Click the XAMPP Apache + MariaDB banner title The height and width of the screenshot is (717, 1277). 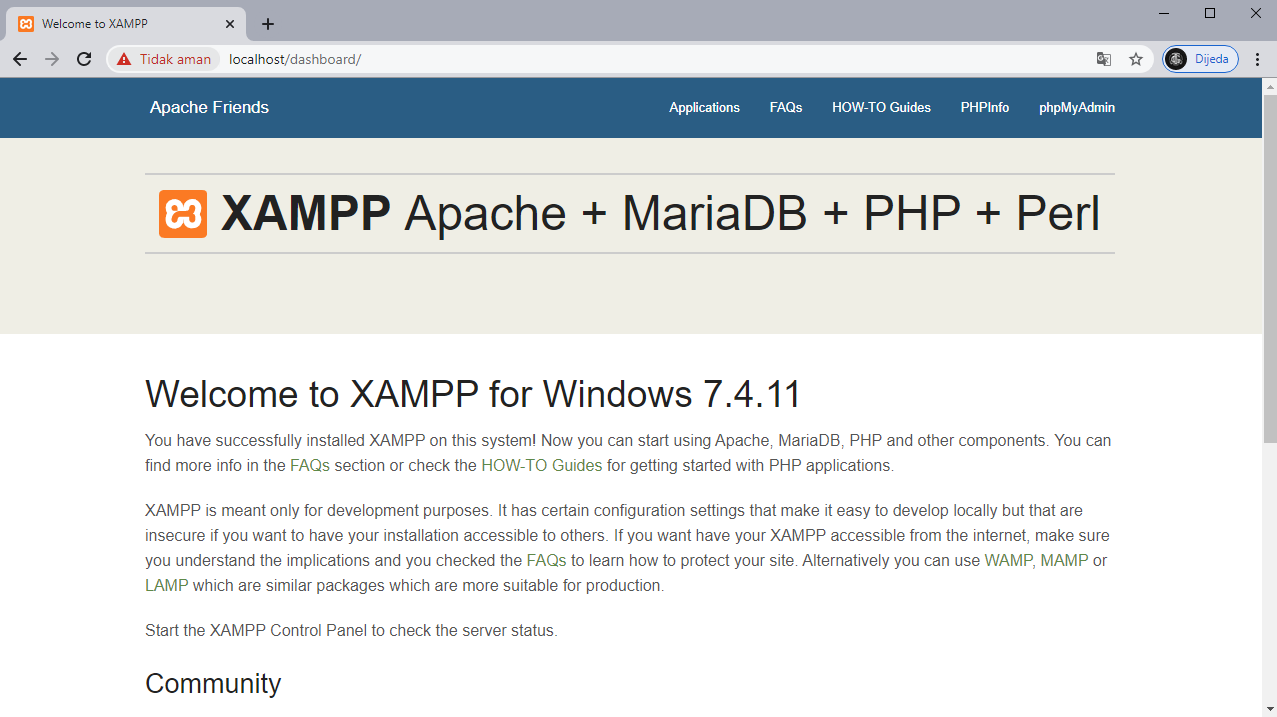coord(660,214)
